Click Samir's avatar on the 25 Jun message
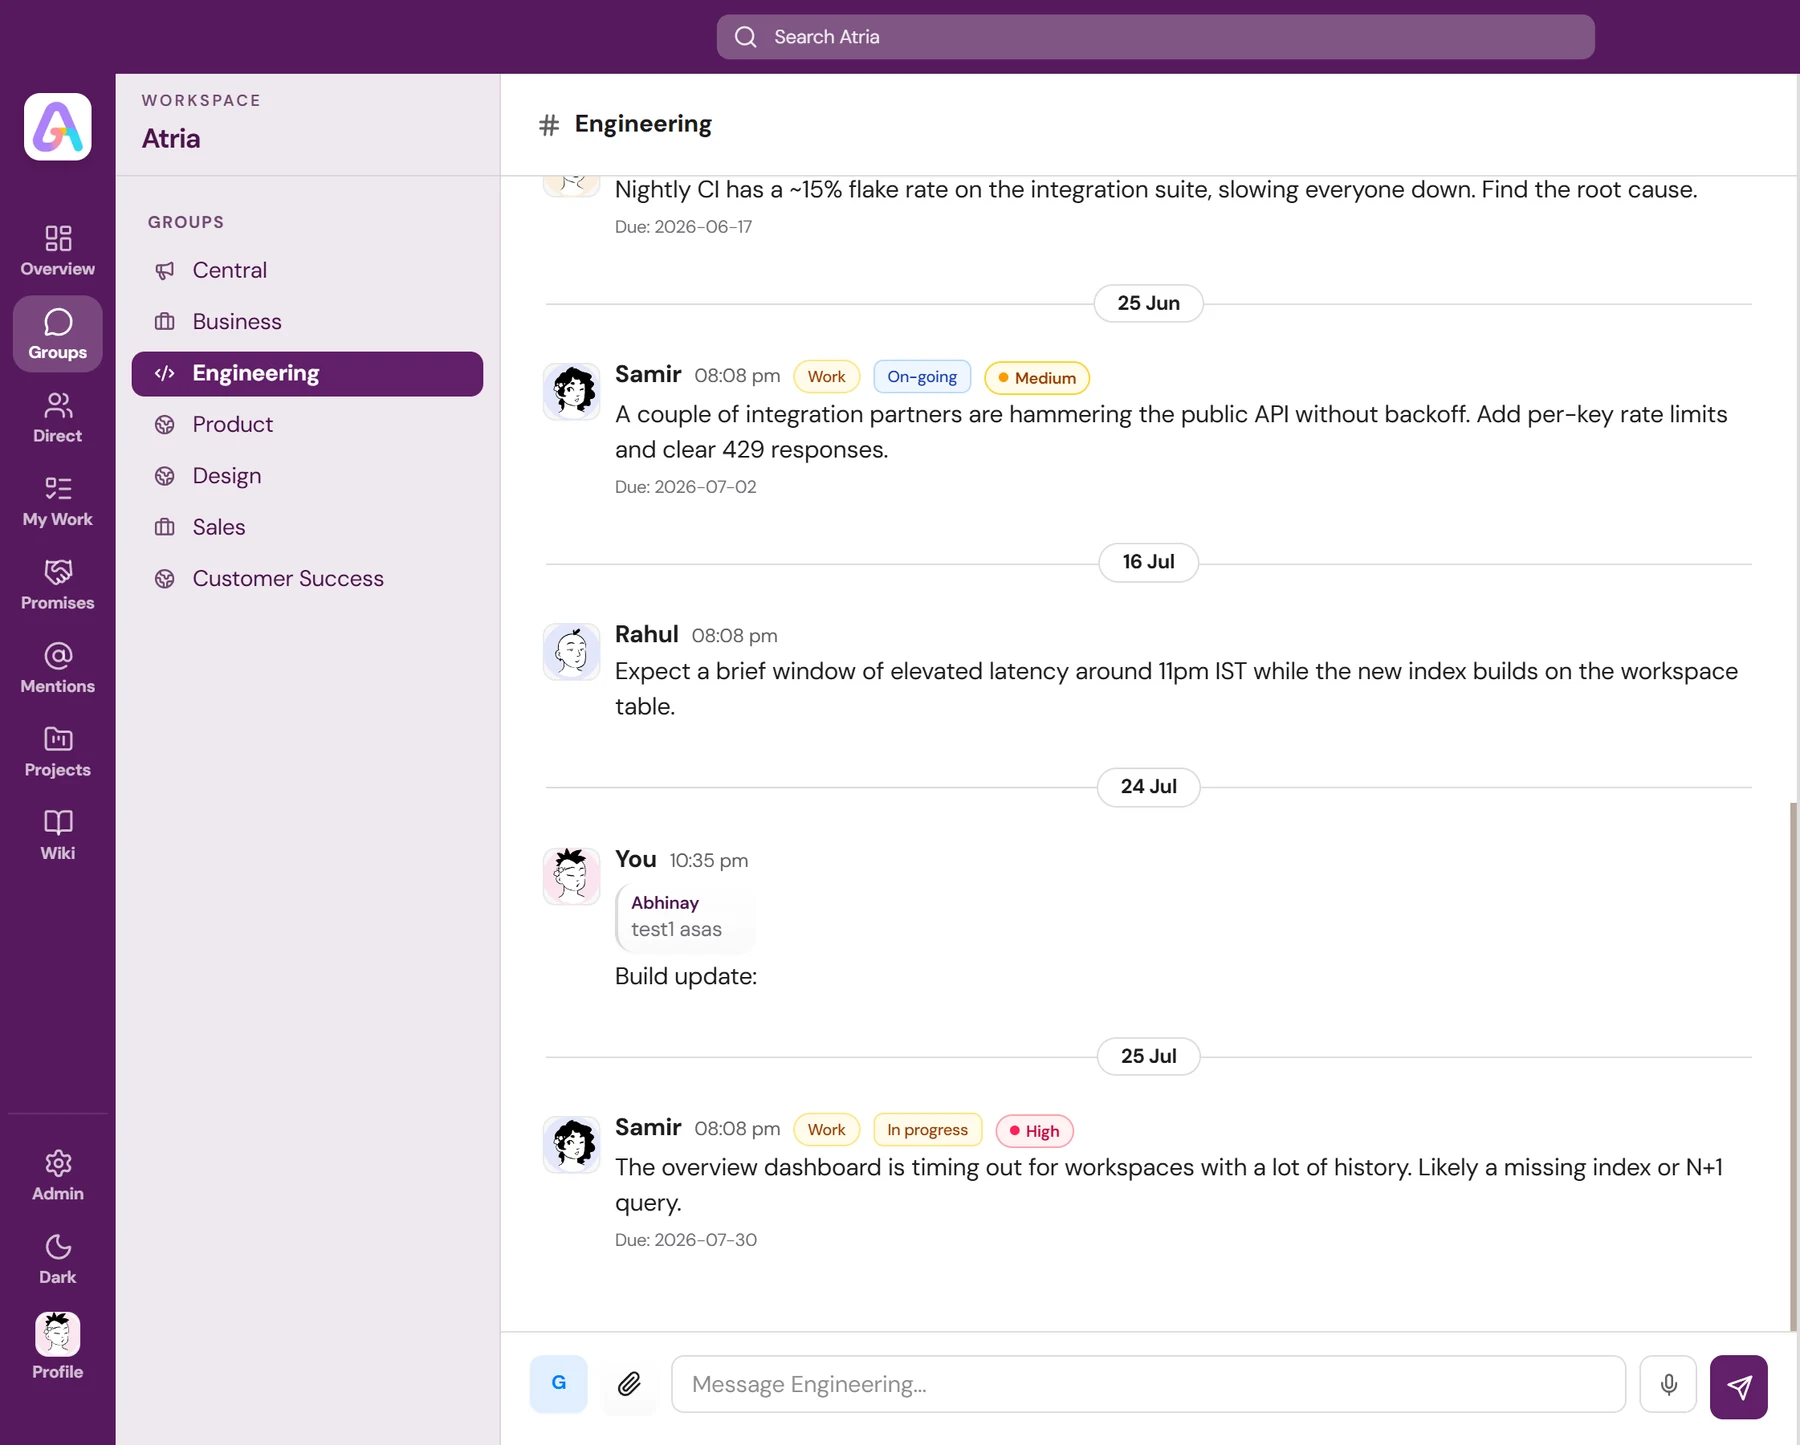 click(x=571, y=391)
